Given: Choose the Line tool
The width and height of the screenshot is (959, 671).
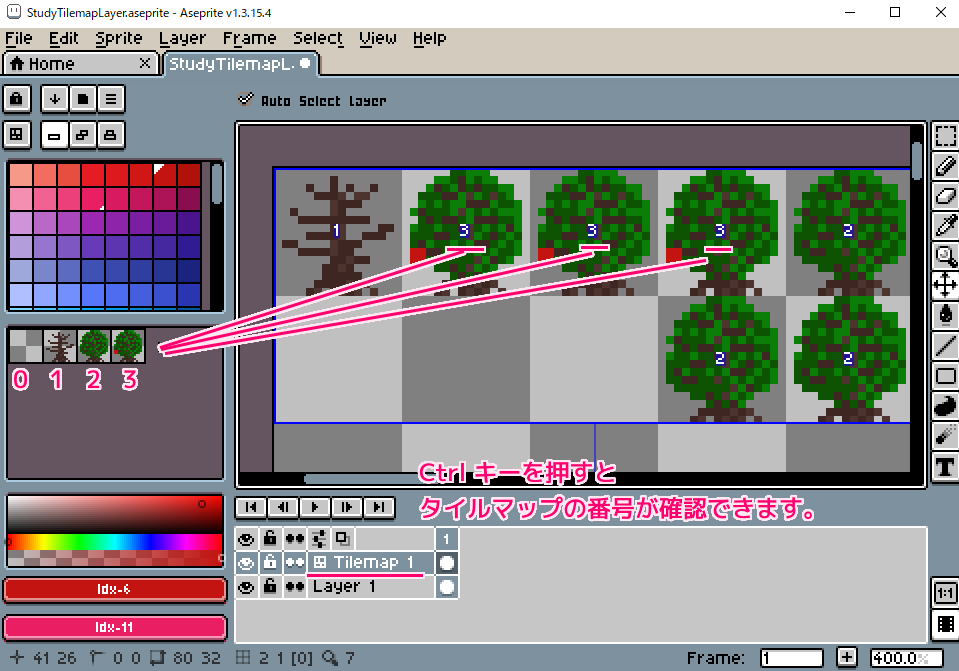Looking at the screenshot, I should coord(945,346).
